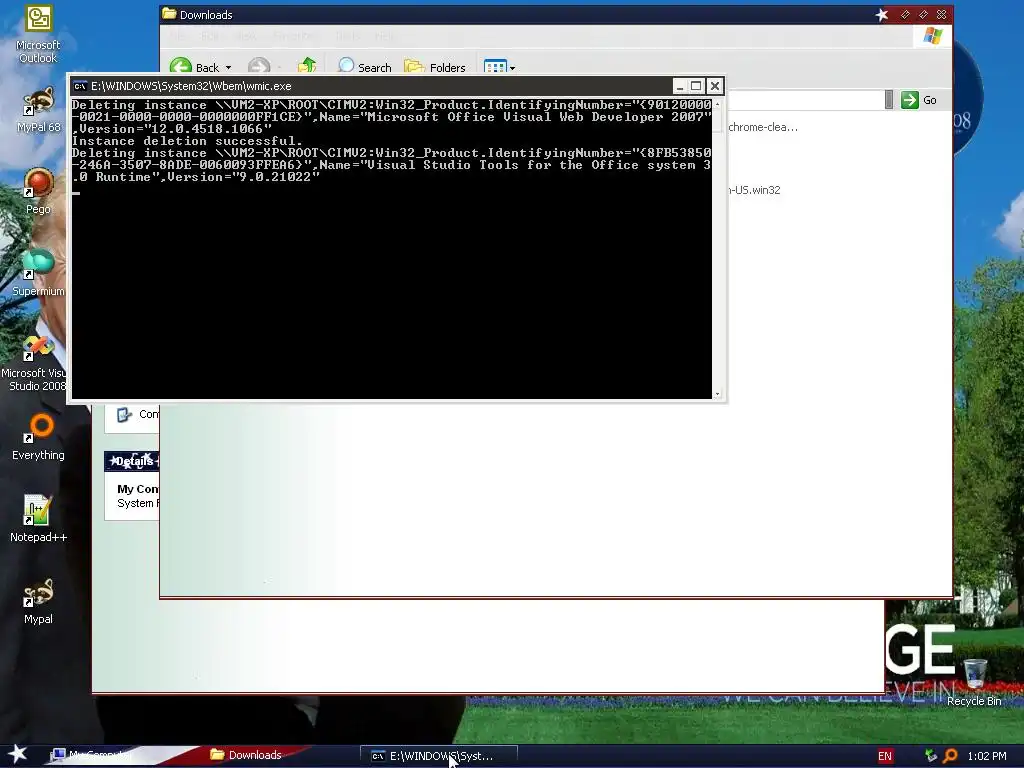Click the Windows flag logo in Downloads
The image size is (1024, 768).
[933, 36]
